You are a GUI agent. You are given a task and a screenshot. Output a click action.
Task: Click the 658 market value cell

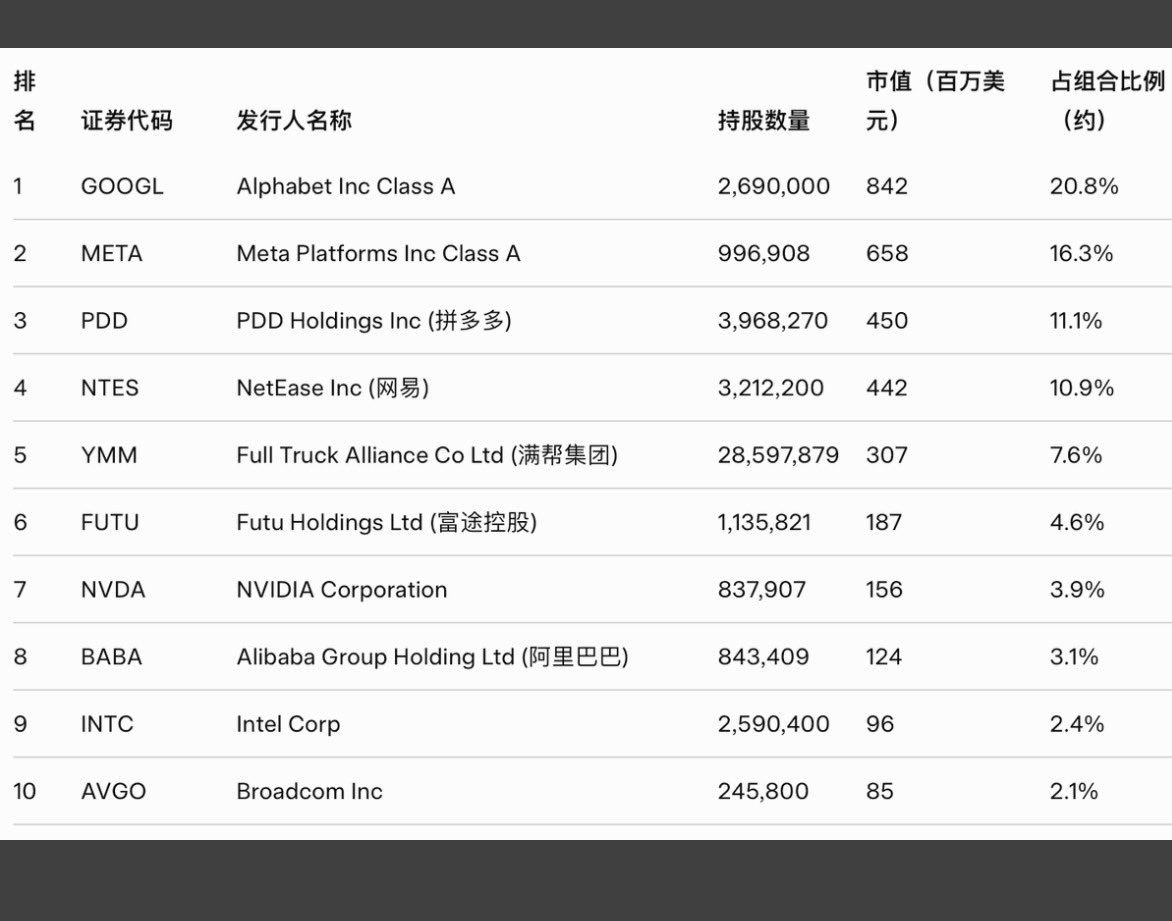tap(887, 253)
